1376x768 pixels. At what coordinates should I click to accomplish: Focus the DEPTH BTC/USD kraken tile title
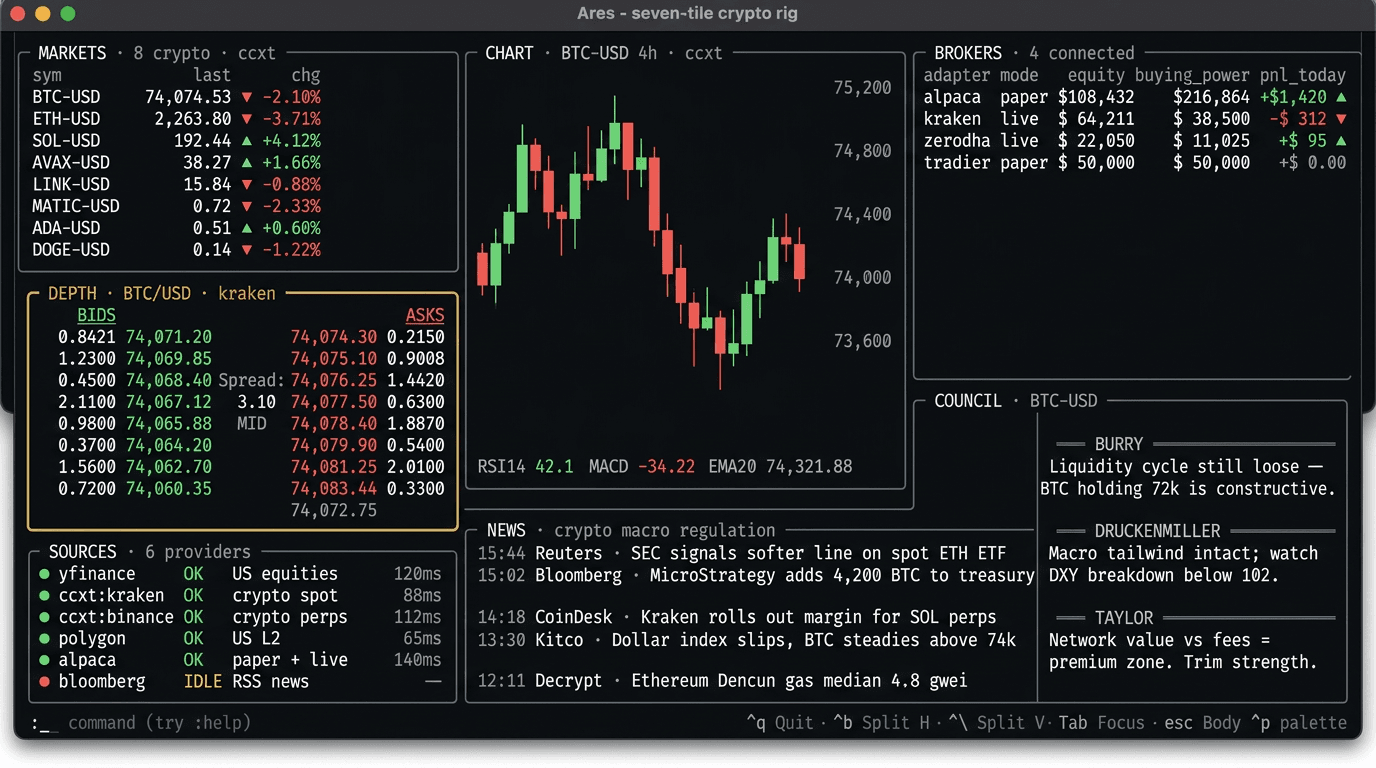(x=161, y=293)
